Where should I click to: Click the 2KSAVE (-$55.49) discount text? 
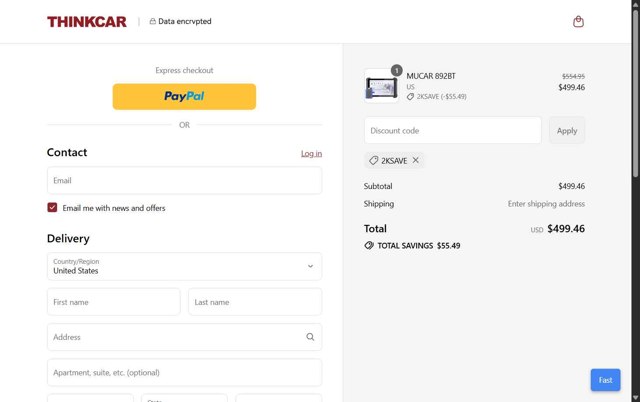442,97
